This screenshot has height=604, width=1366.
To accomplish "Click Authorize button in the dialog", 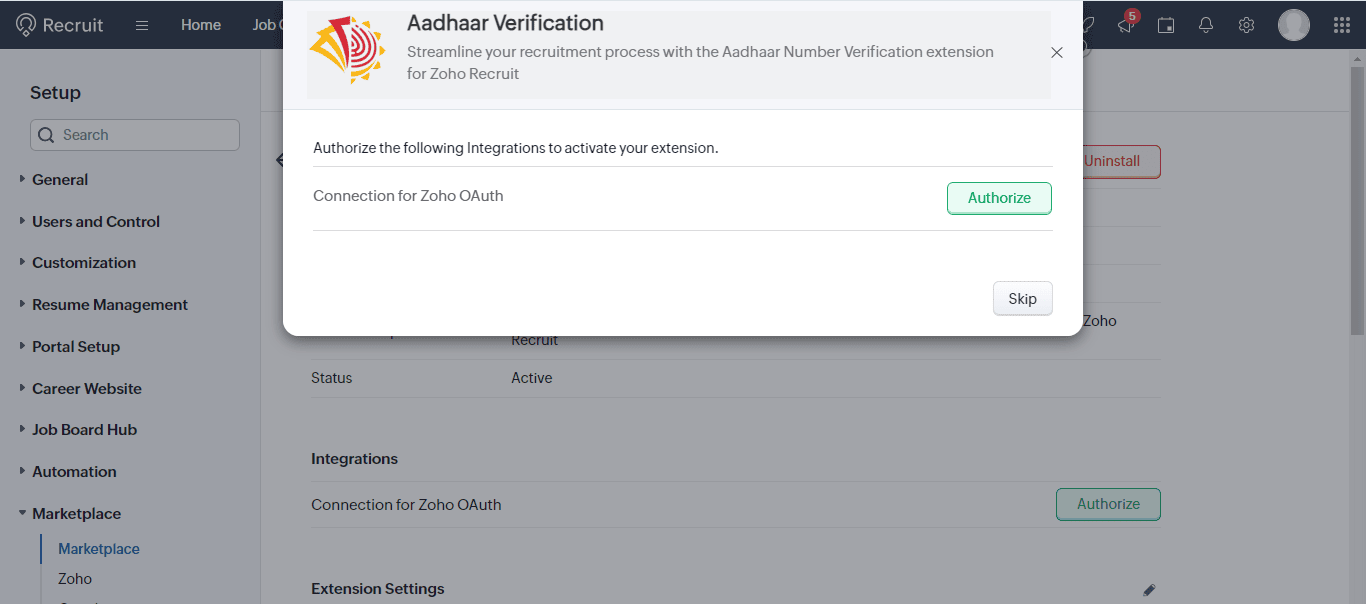I will point(999,198).
